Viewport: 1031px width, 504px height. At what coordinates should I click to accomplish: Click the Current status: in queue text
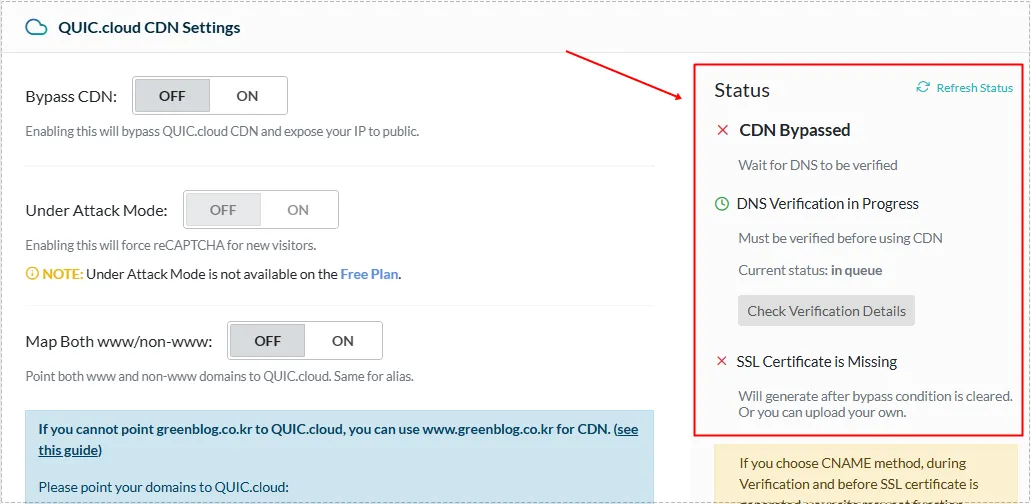(x=810, y=270)
